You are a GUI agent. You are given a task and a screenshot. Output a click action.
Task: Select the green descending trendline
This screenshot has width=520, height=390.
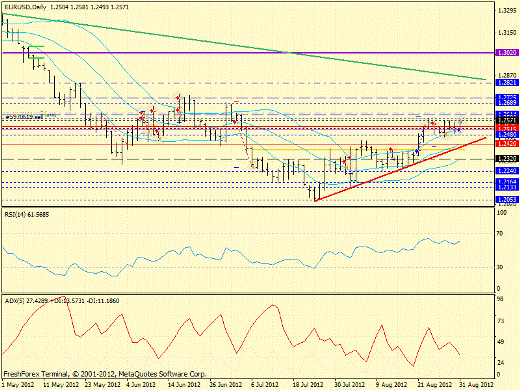(x=243, y=46)
